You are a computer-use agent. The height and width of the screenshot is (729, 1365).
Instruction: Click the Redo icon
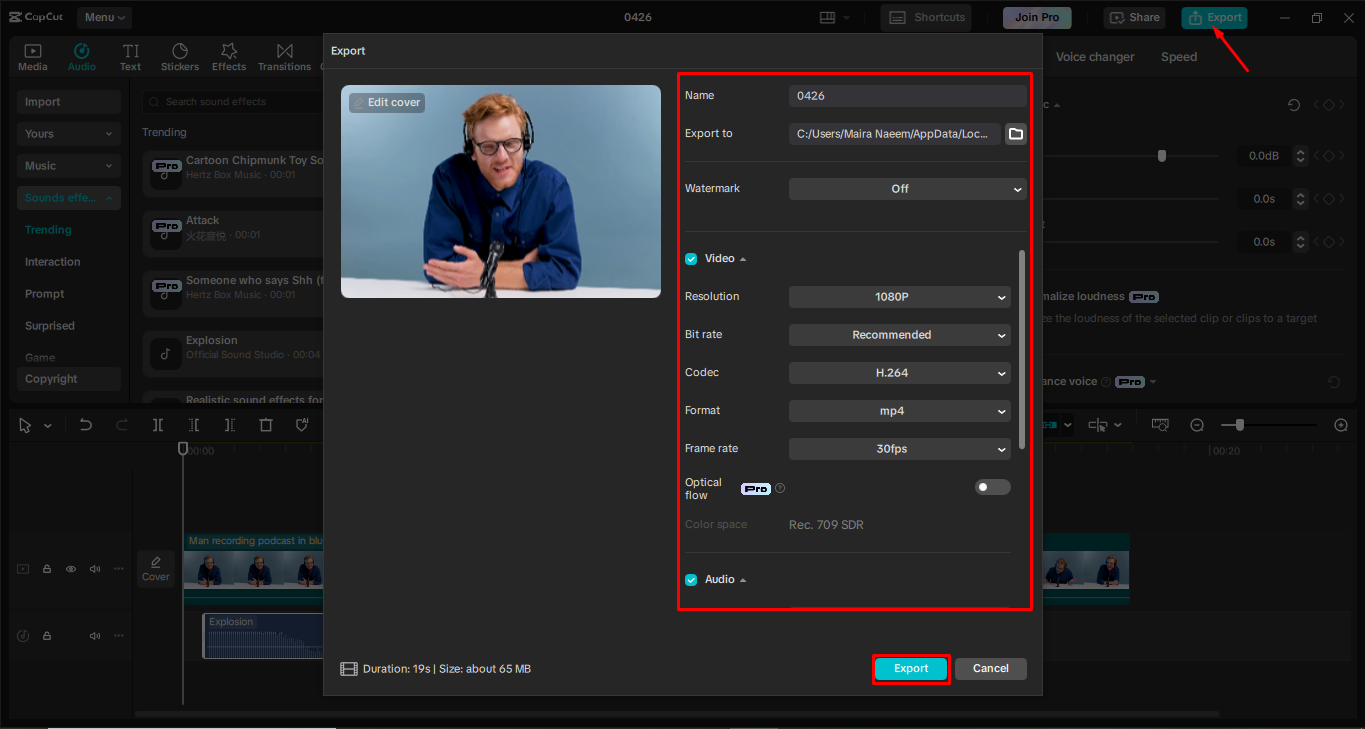coord(122,425)
